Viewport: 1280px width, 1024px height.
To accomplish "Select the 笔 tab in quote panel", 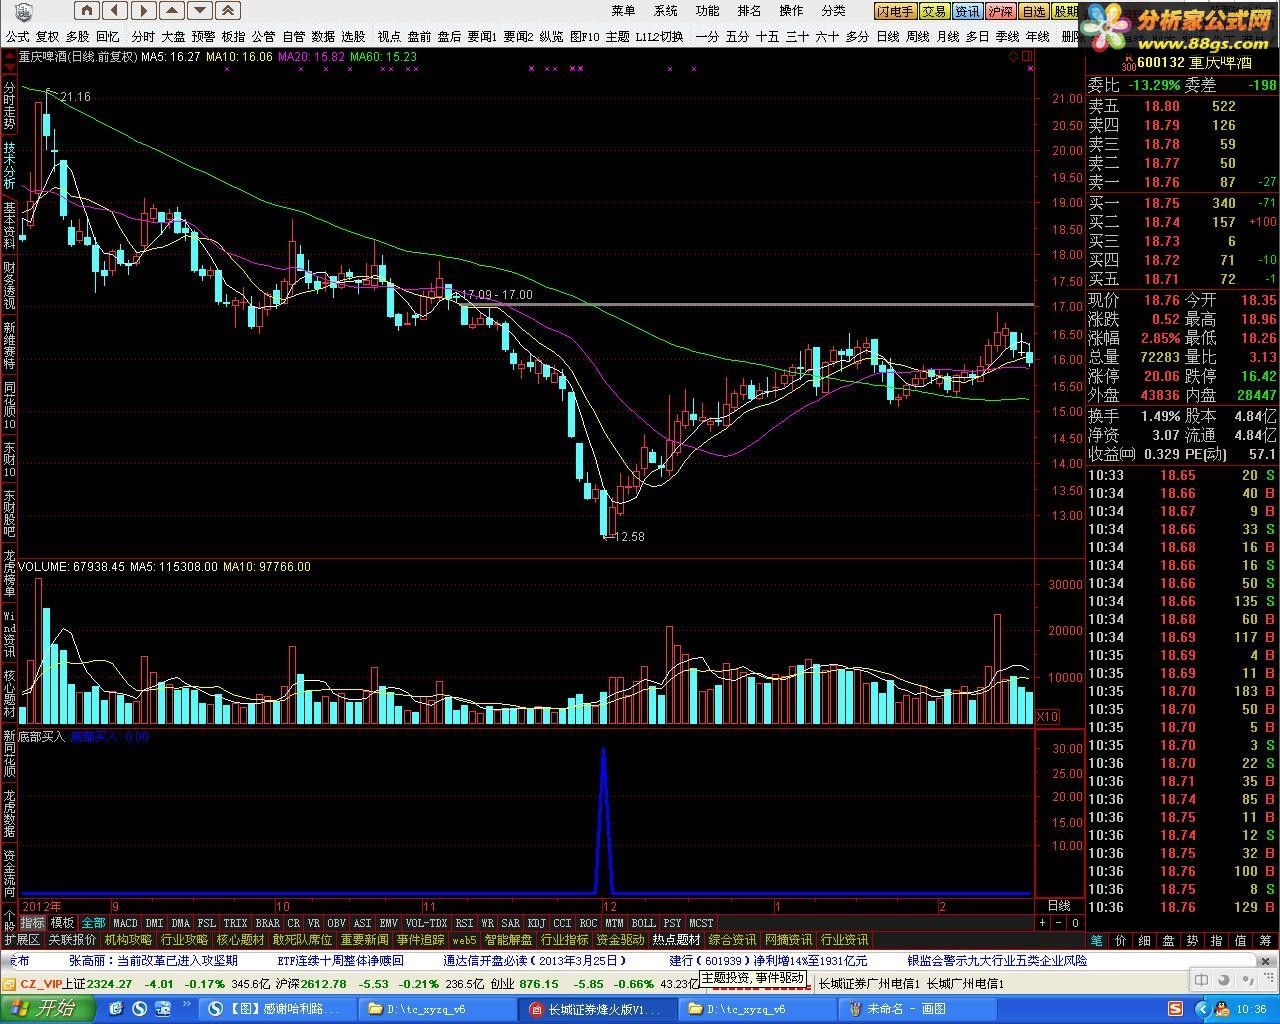I will tap(1097, 940).
